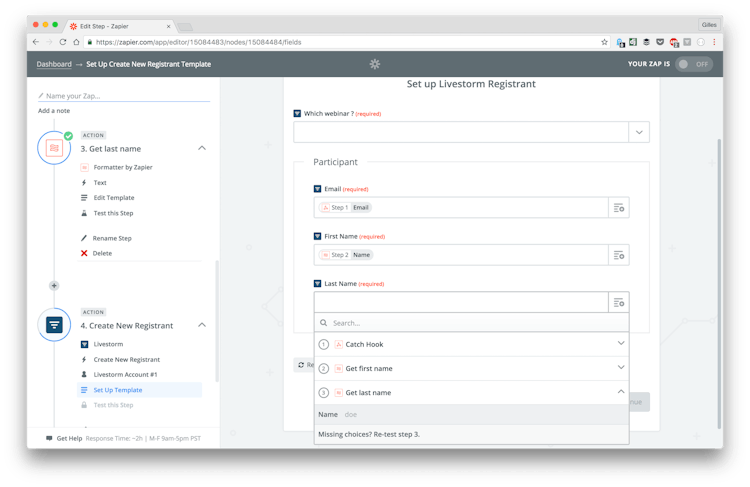Image resolution: width=750 pixels, height=487 pixels.
Task: Select Edit Template under step 3
Action: 113,198
